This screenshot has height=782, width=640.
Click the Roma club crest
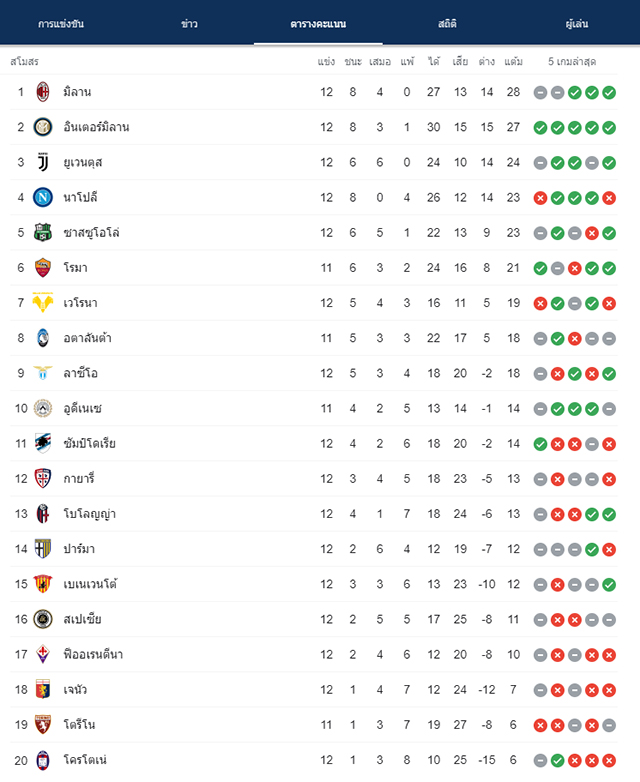point(43,268)
